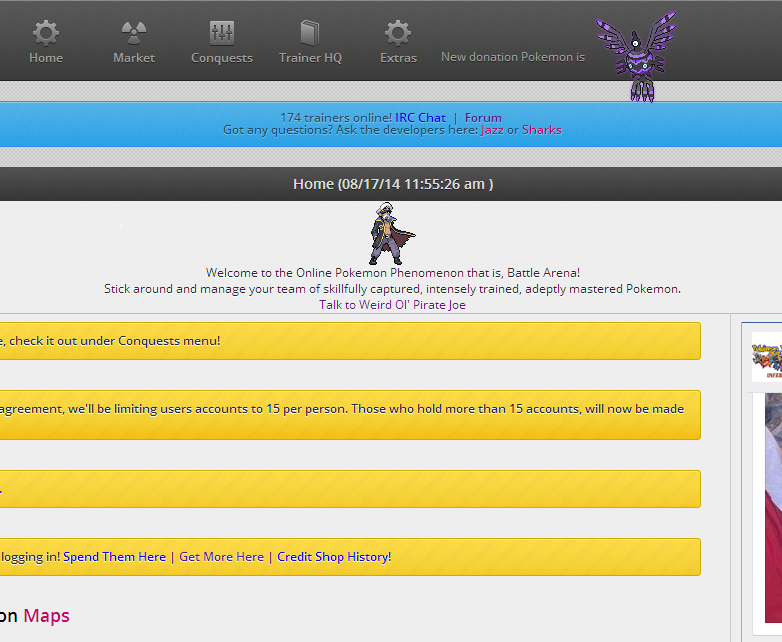This screenshot has width=782, height=642.
Task: Open the Extras menu label
Action: click(398, 58)
